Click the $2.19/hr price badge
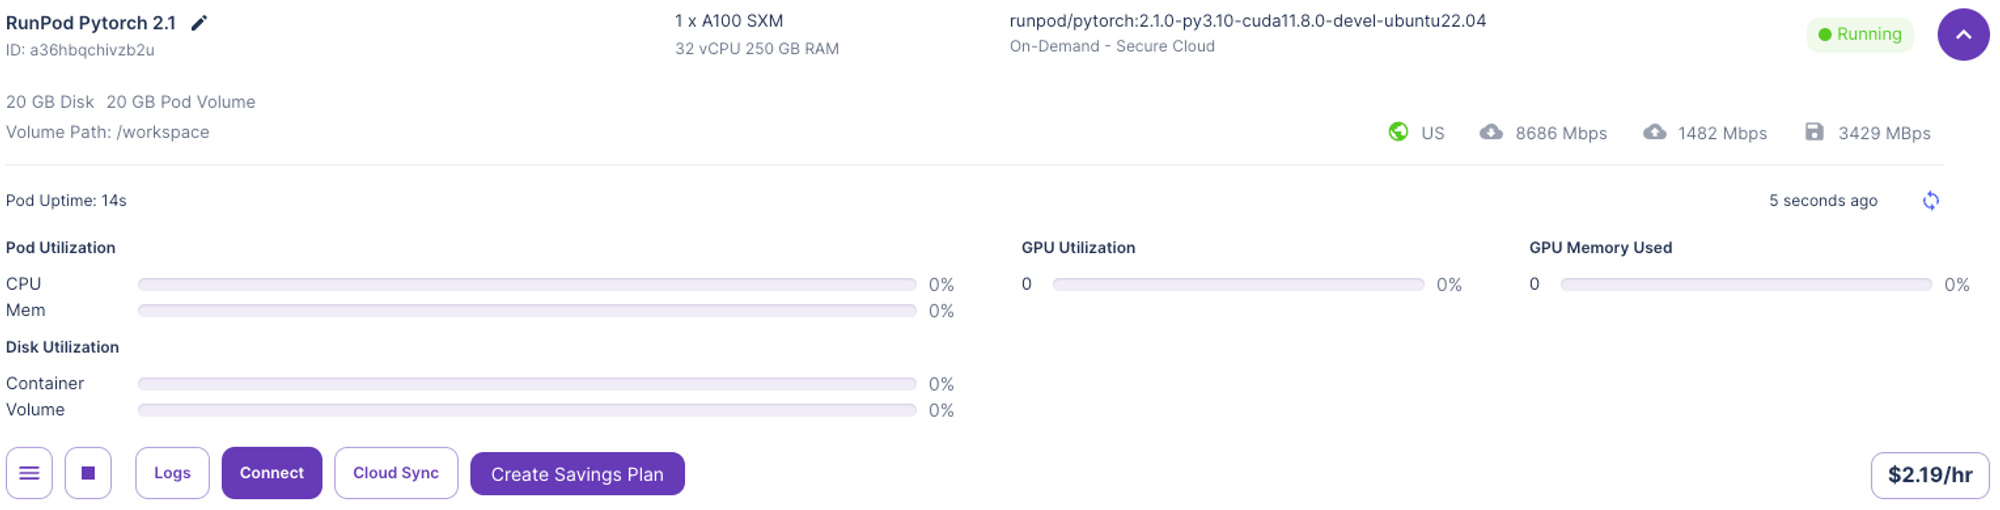Screen dimensions: 2000x510 point(1930,475)
